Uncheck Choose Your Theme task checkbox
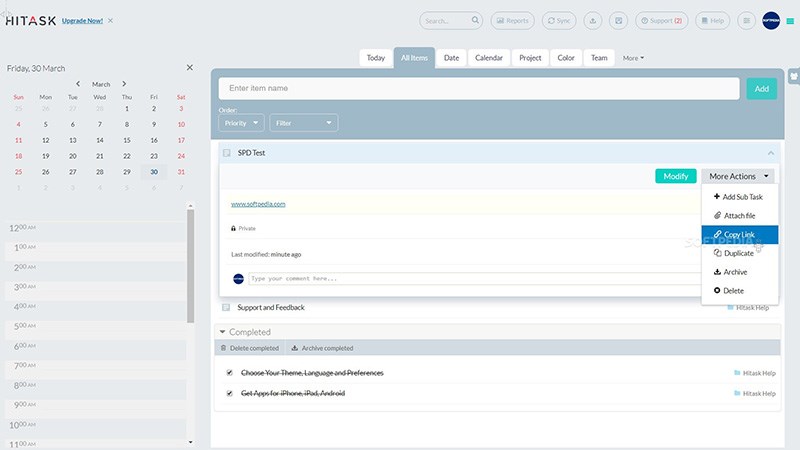Screen dimensions: 800x450 [230, 373]
